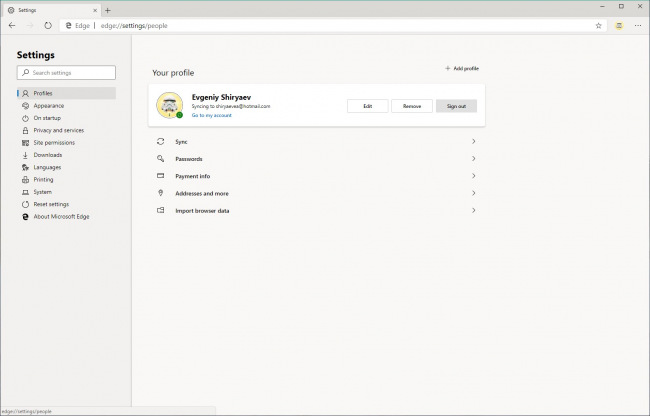Open the Profiles section in the sidebar
The height and width of the screenshot is (416, 650).
tap(66, 93)
